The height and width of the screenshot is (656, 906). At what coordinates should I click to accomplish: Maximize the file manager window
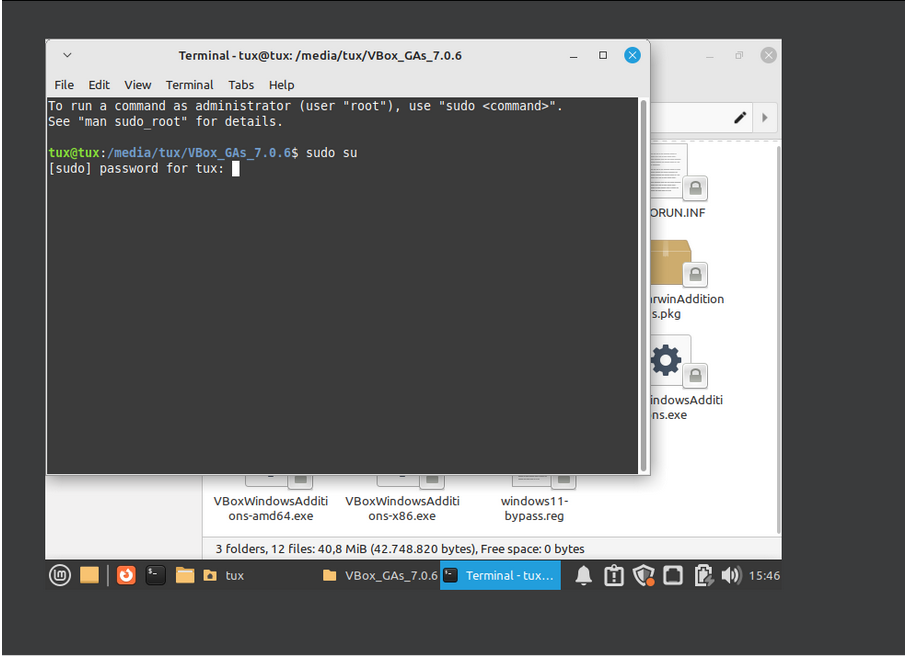[x=739, y=55]
